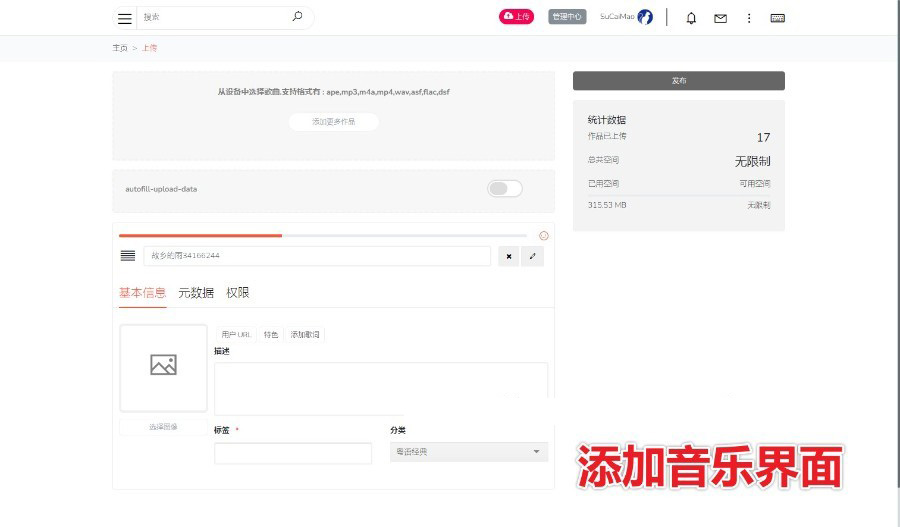Click the gray 发布 publish button

[678, 81]
